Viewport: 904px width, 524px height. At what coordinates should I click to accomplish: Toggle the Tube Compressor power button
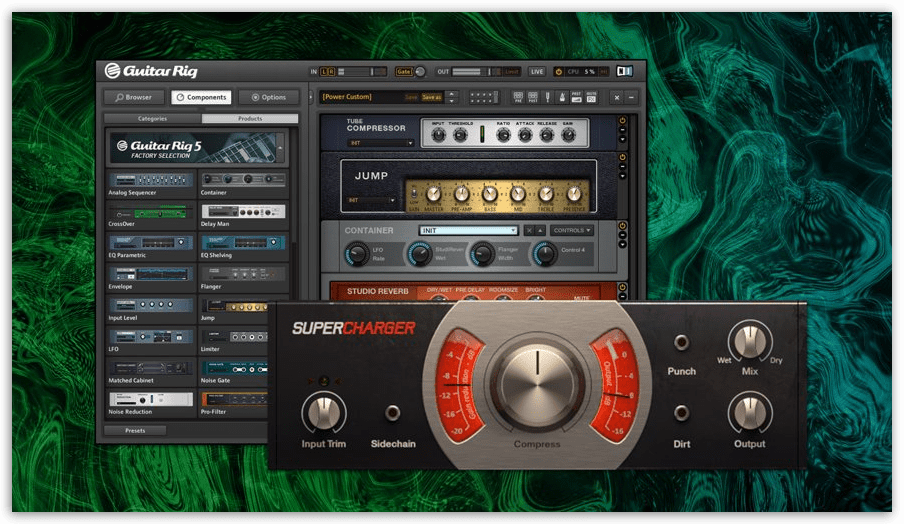623,120
